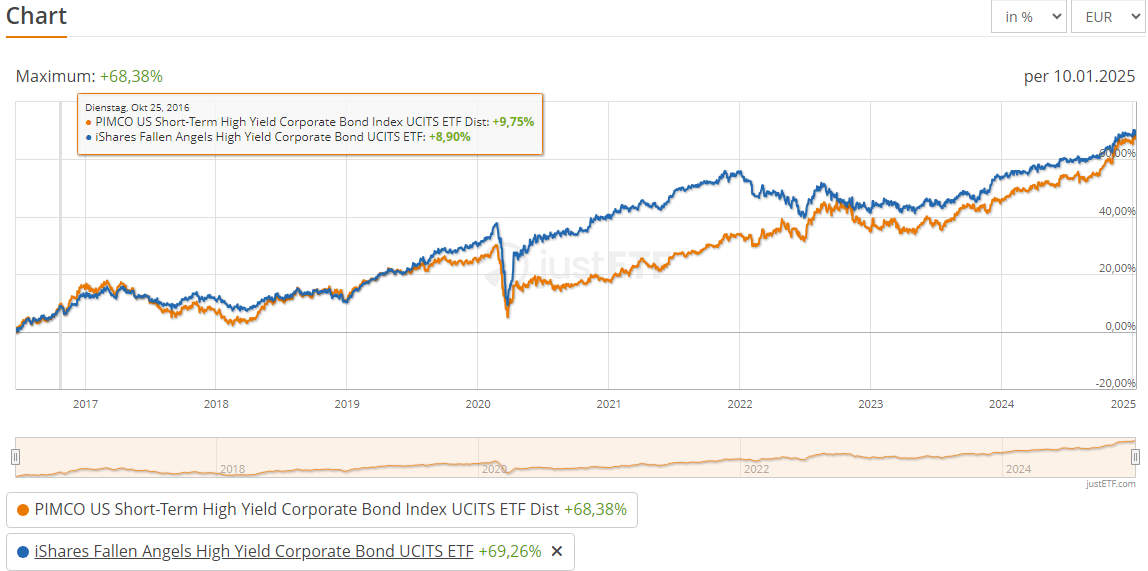This screenshot has width=1148, height=571.
Task: Click the 2022 label in the navigator
Action: click(756, 468)
